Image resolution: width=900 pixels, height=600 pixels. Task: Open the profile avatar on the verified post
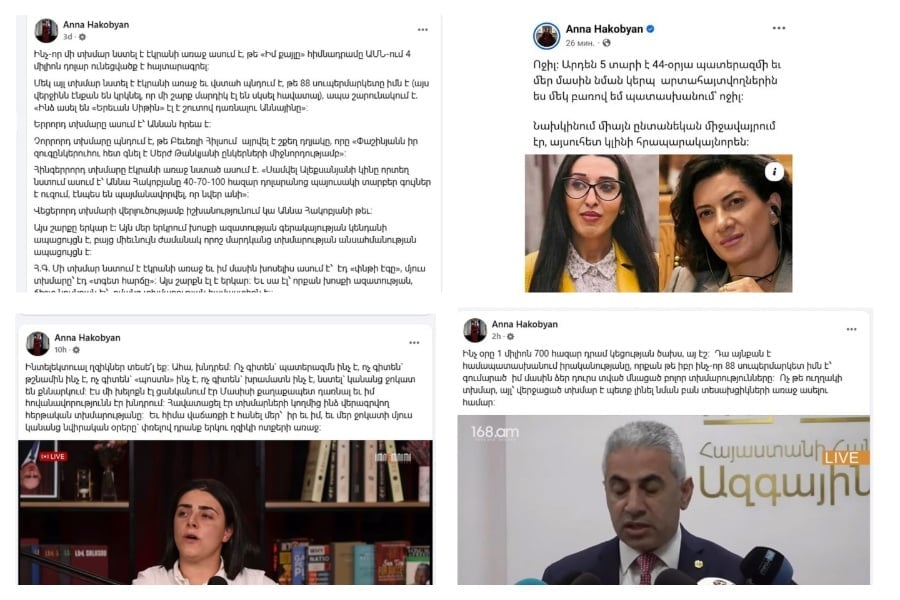[546, 36]
